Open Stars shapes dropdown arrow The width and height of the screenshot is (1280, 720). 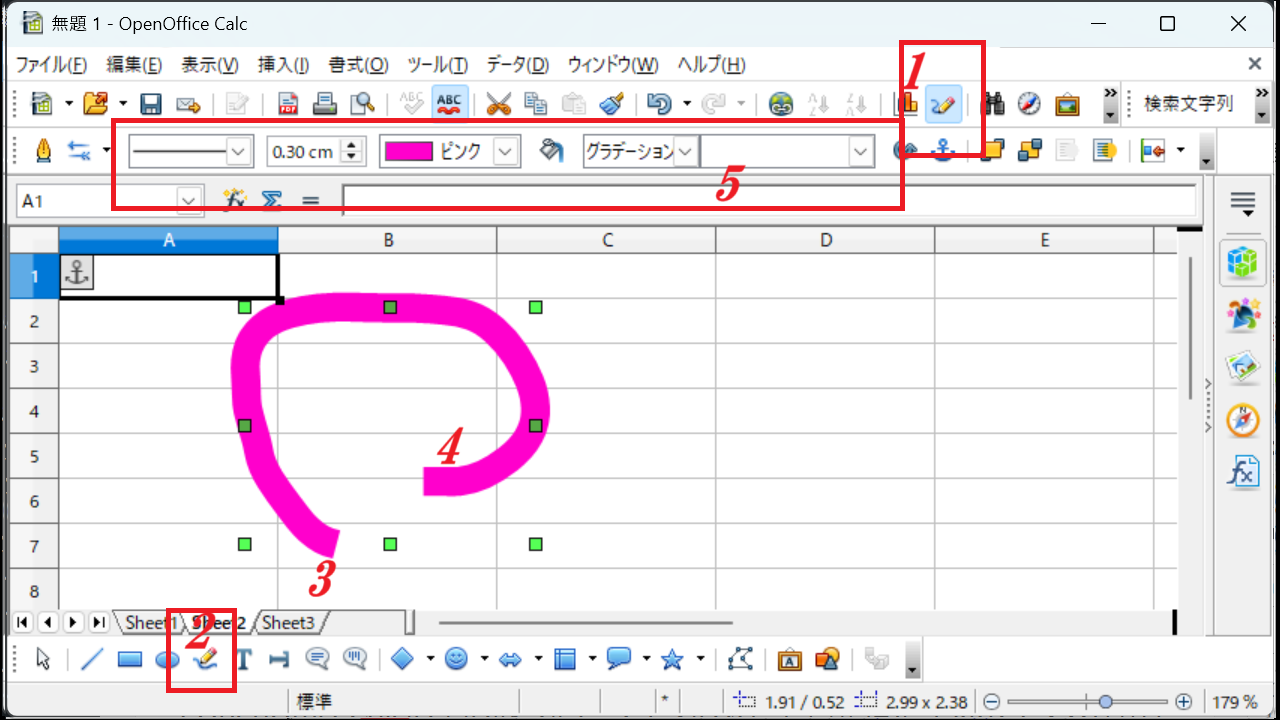click(x=700, y=659)
